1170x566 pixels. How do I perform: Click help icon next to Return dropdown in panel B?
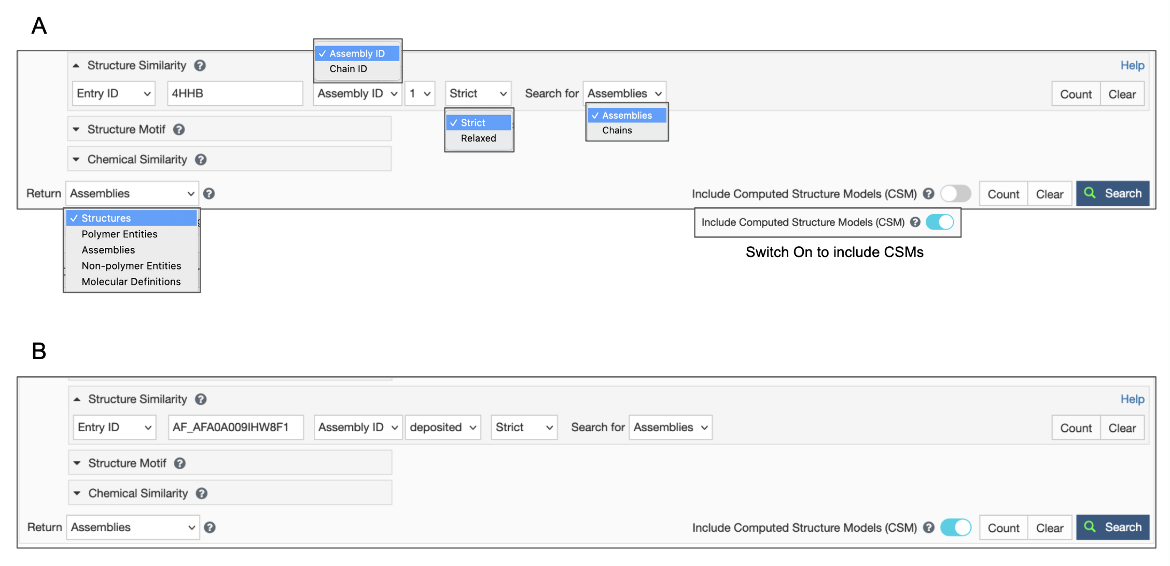click(210, 528)
